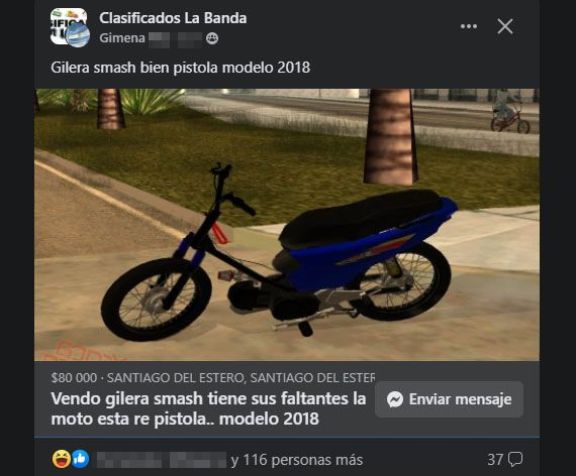The height and width of the screenshot is (476, 576).
Task: Click the Enviar mensaje button
Action: pyautogui.click(x=449, y=399)
